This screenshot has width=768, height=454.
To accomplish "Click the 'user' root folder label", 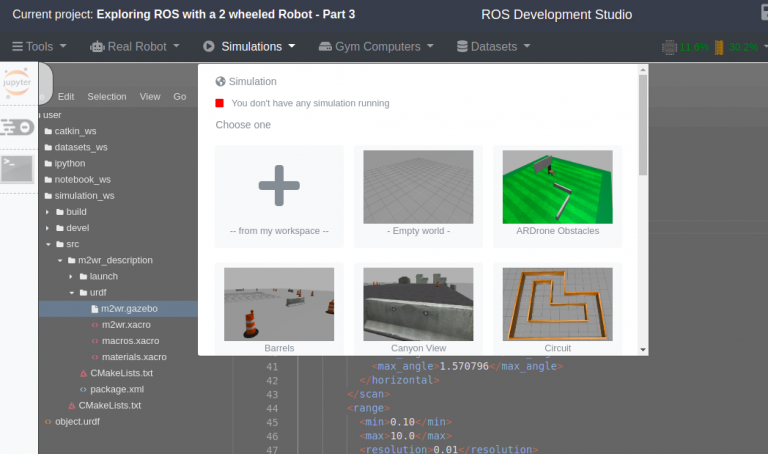I will coord(52,115).
